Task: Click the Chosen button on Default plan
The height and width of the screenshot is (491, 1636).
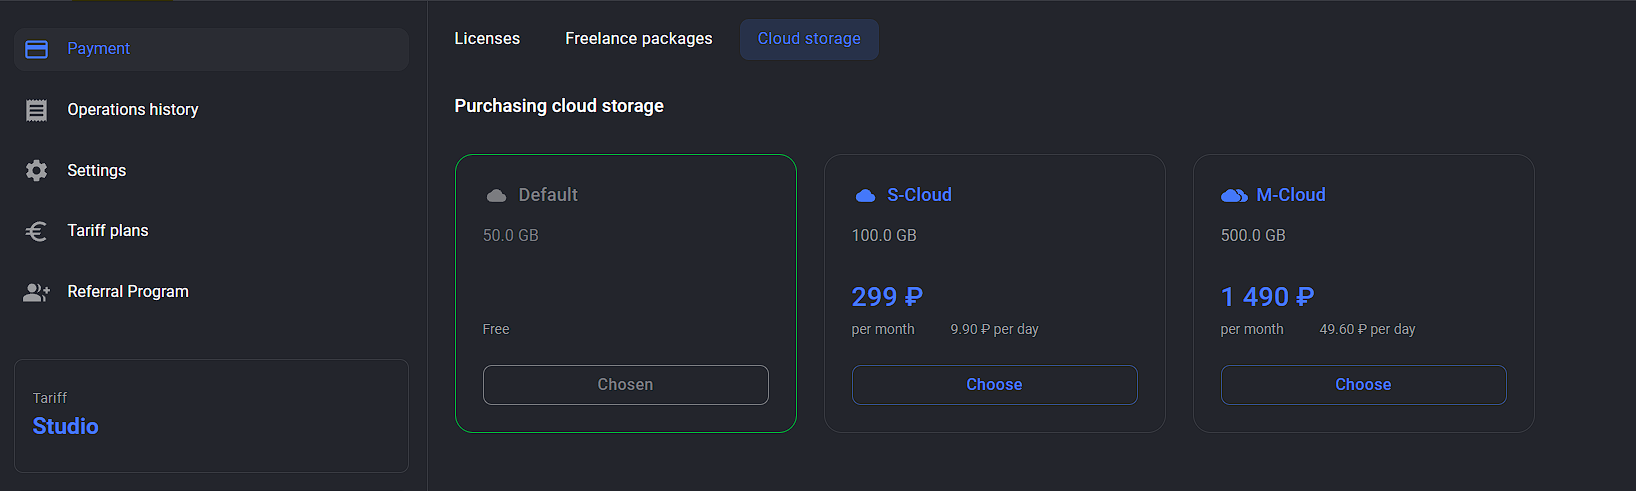Action: click(x=625, y=385)
